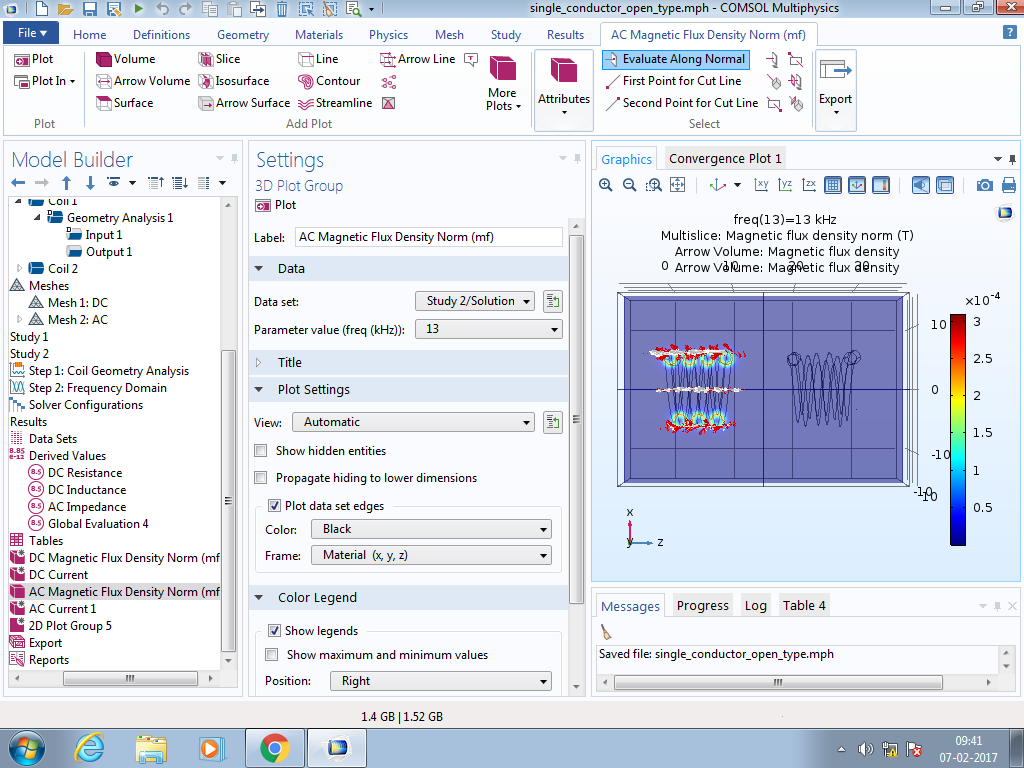
Task: Open the File menu
Action: [x=31, y=33]
